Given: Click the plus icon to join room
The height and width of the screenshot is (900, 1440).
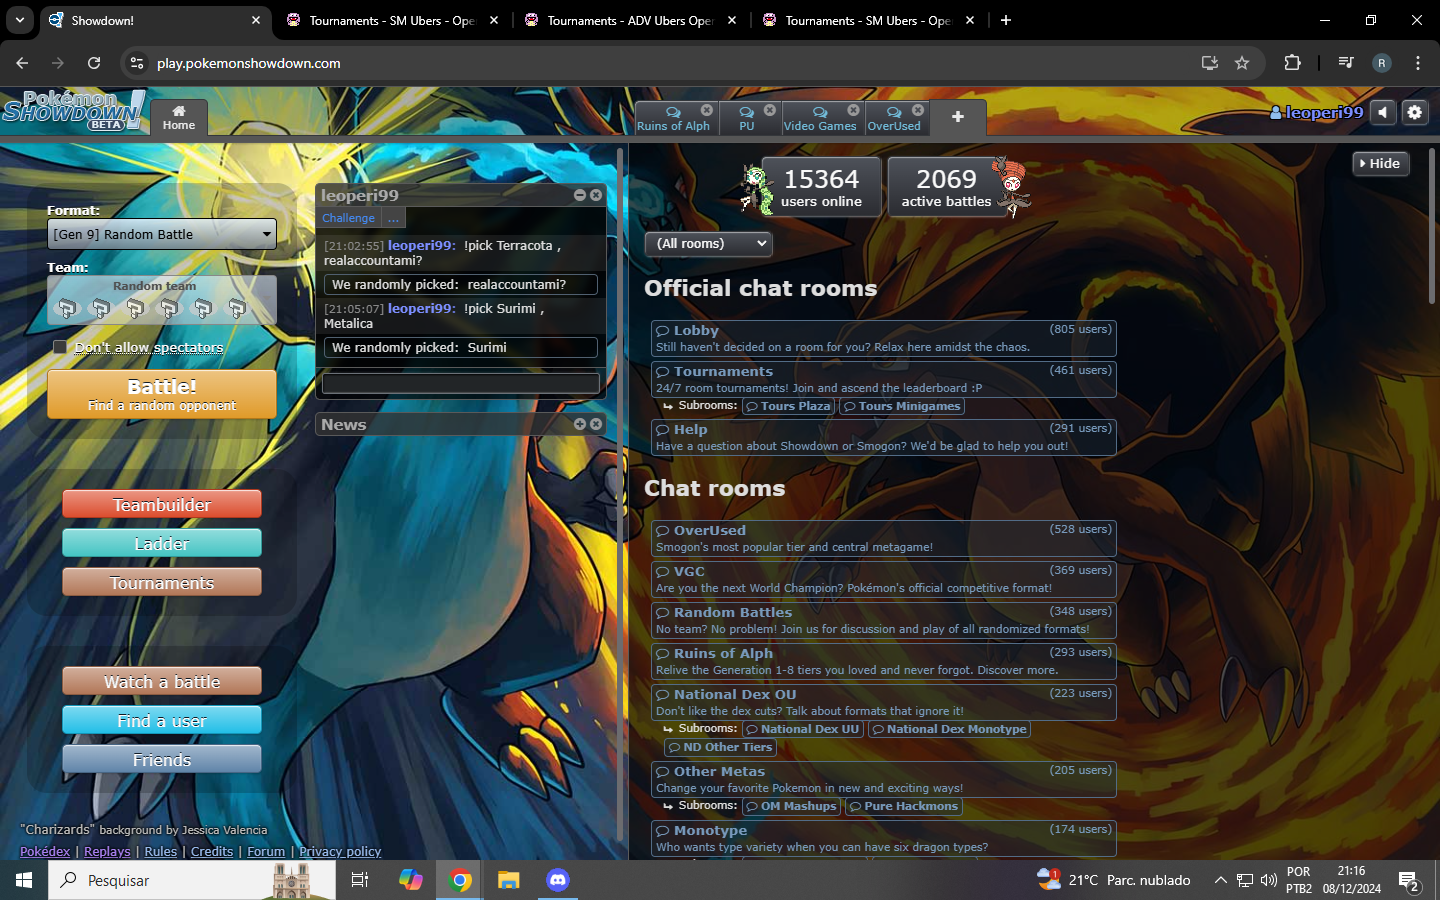Looking at the screenshot, I should point(957,117).
